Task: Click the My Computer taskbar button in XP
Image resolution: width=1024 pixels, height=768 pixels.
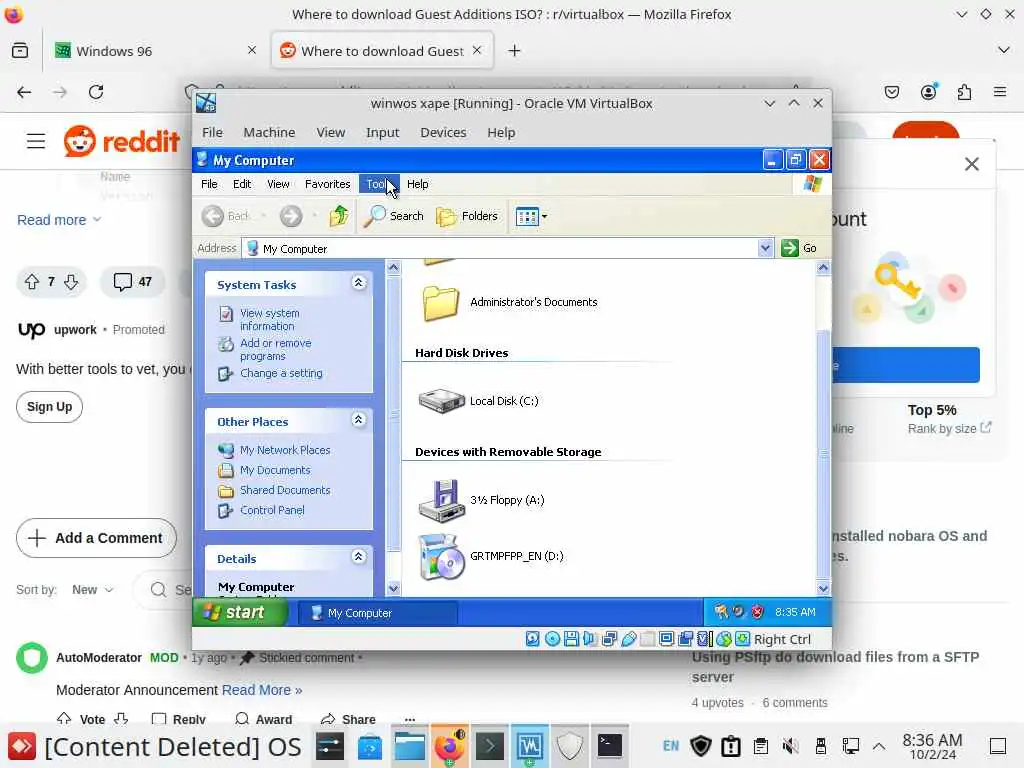Action: (377, 613)
